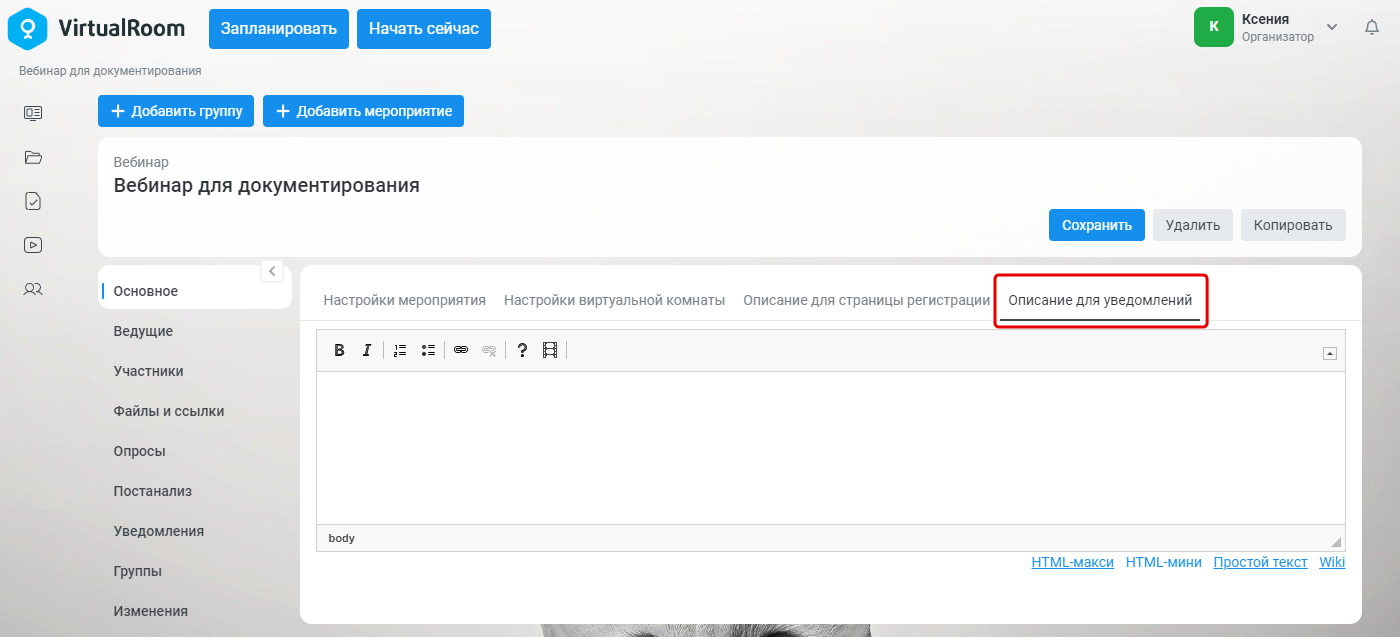Image resolution: width=1400 pixels, height=637 pixels.
Task: Open the Файлы и ссылки section
Action: tap(169, 411)
